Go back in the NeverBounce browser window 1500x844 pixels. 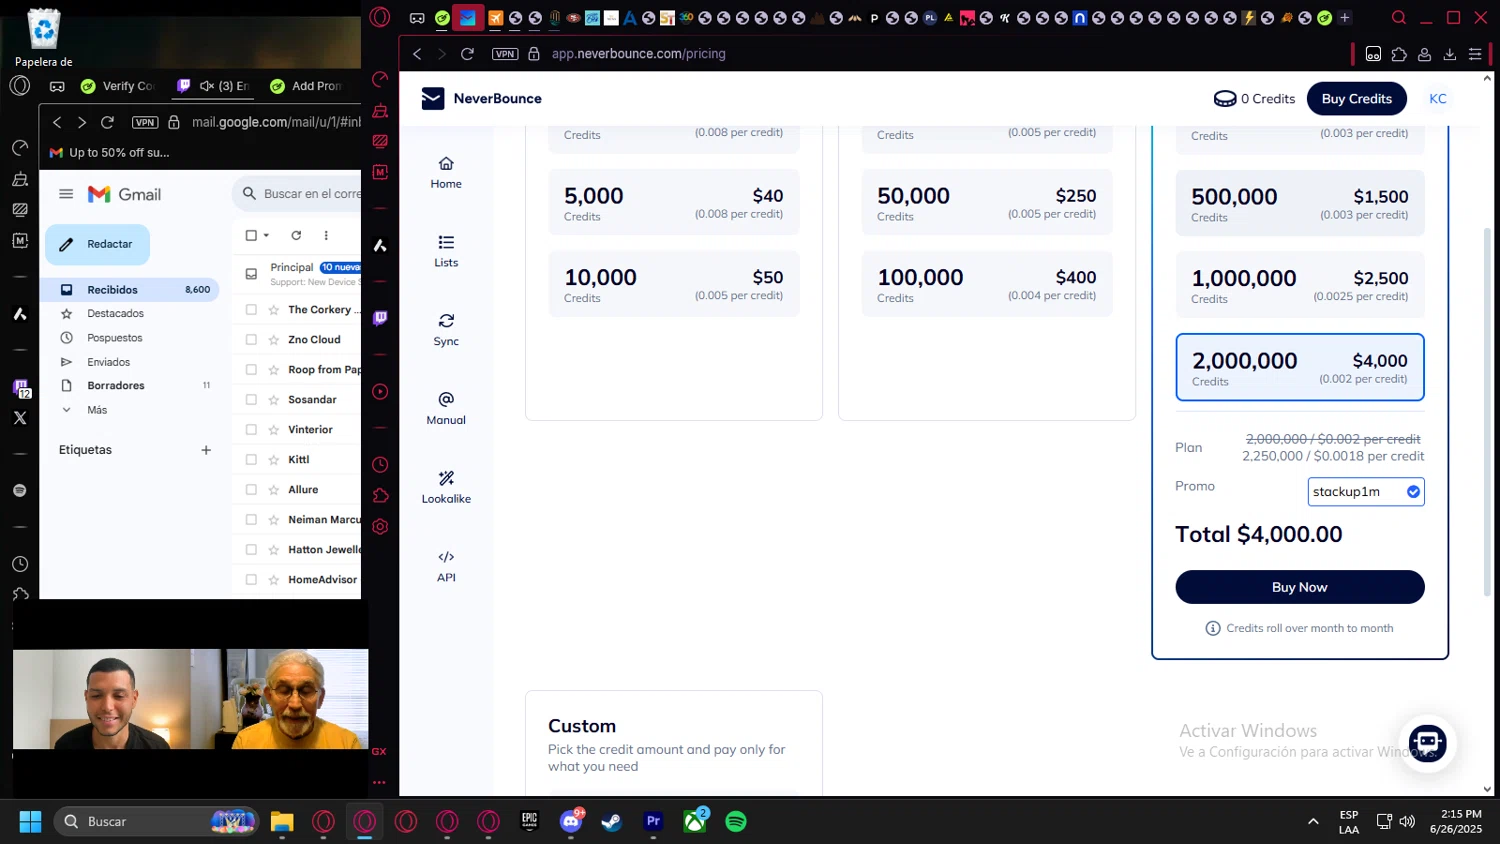417,54
